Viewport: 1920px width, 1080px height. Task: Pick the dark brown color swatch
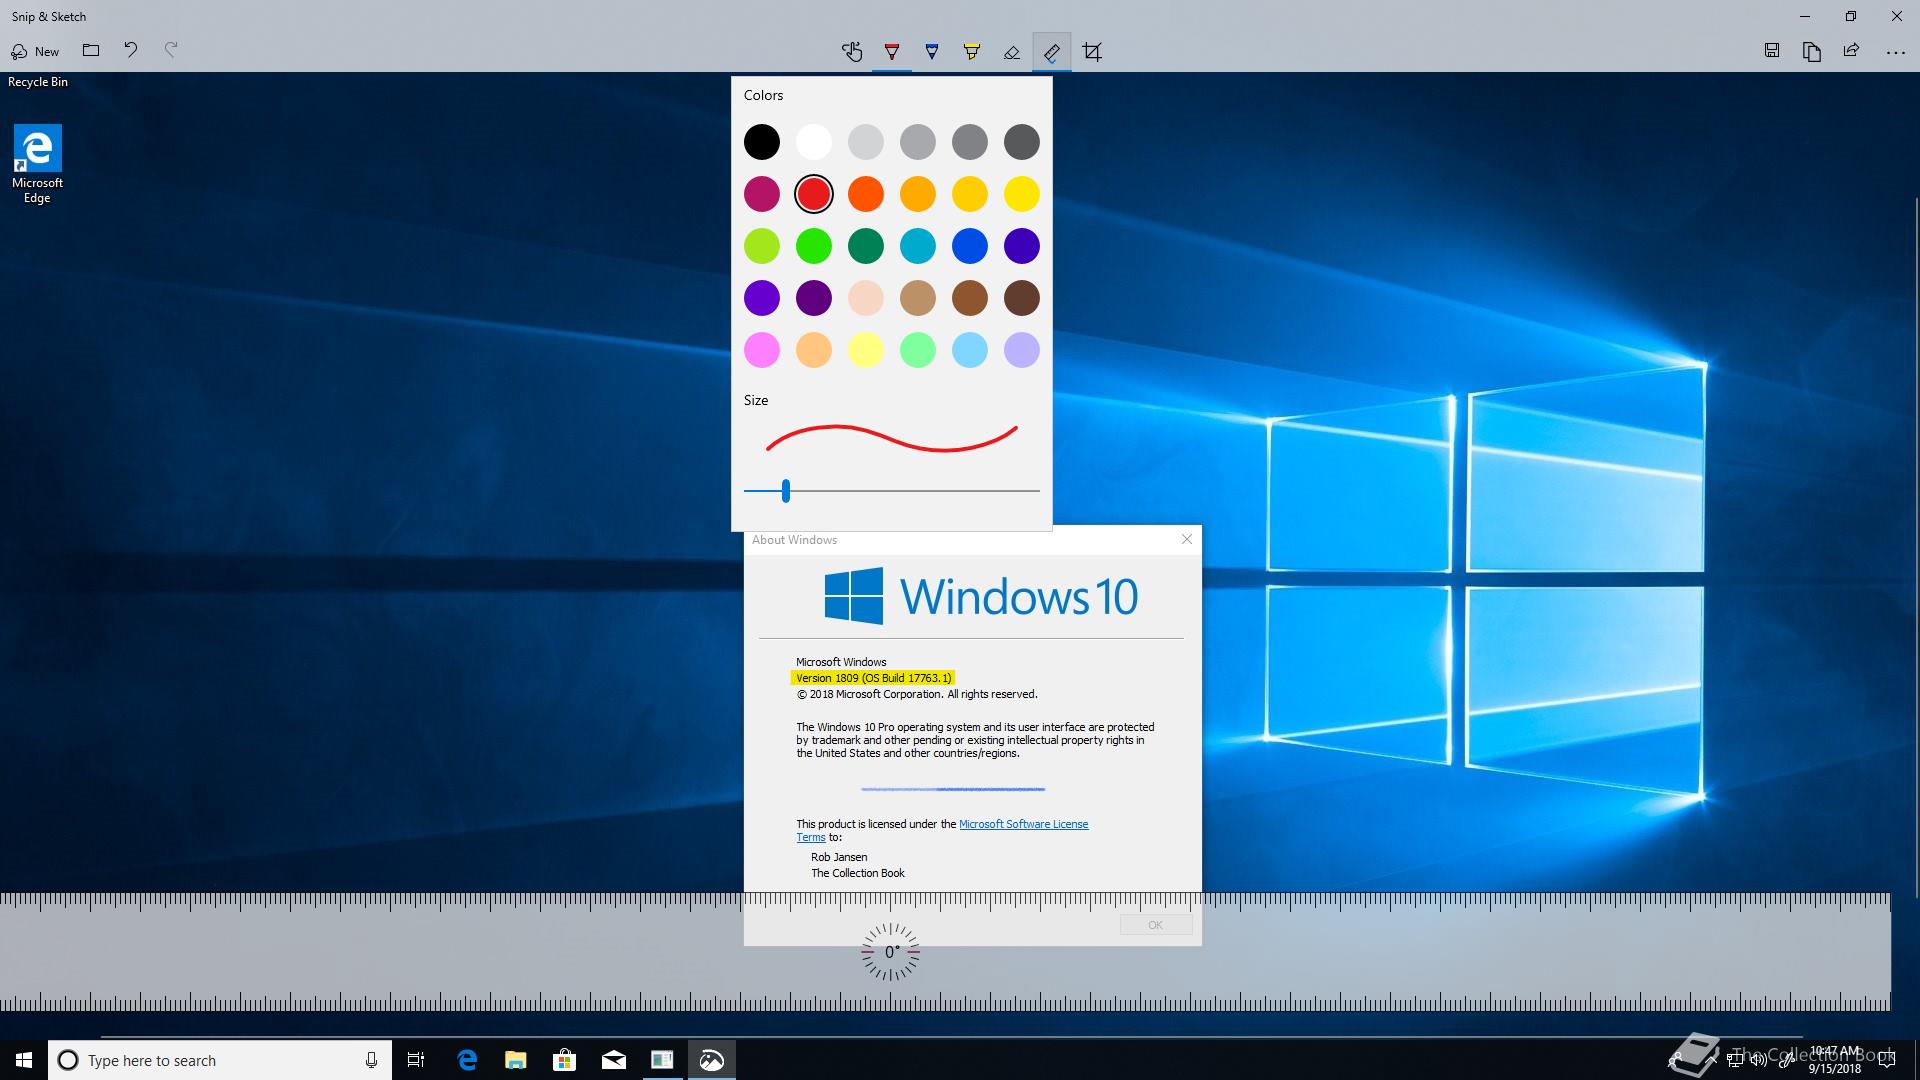coord(1022,298)
